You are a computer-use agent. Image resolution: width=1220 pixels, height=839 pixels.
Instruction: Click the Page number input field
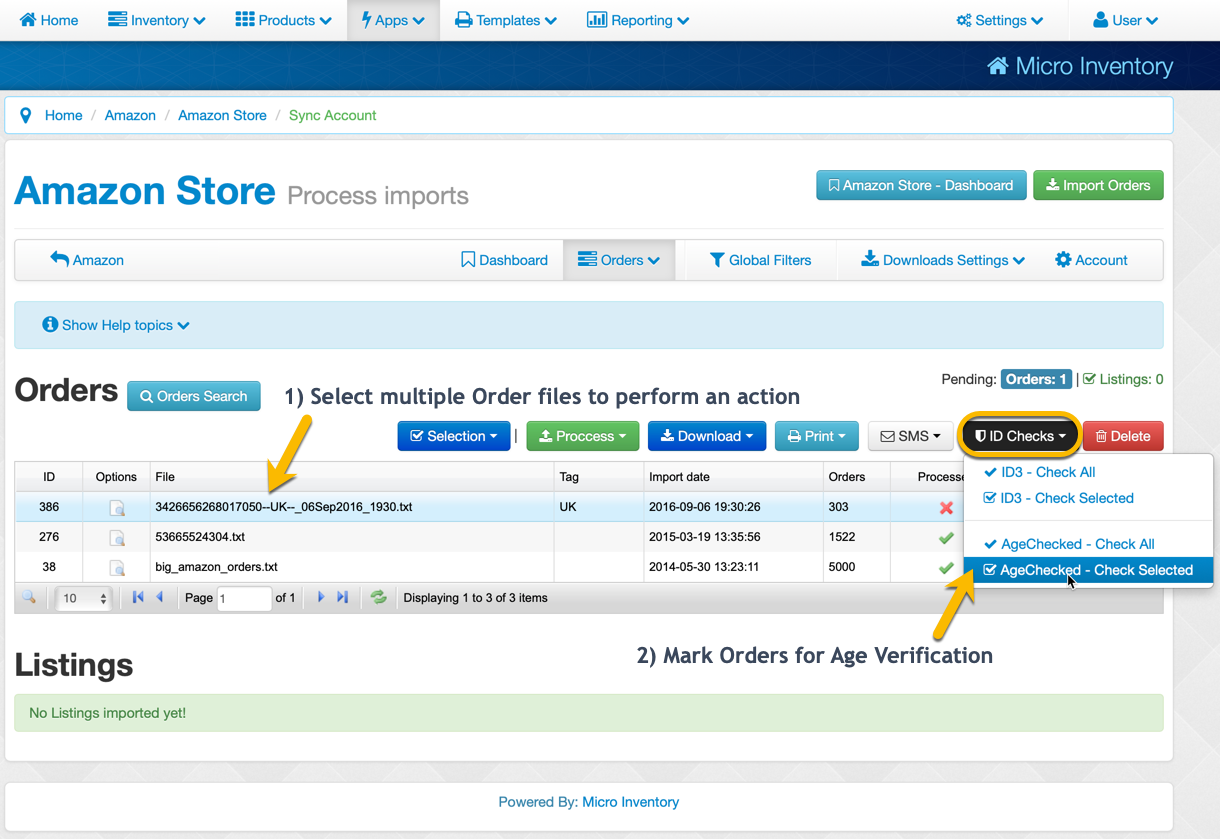coord(244,598)
